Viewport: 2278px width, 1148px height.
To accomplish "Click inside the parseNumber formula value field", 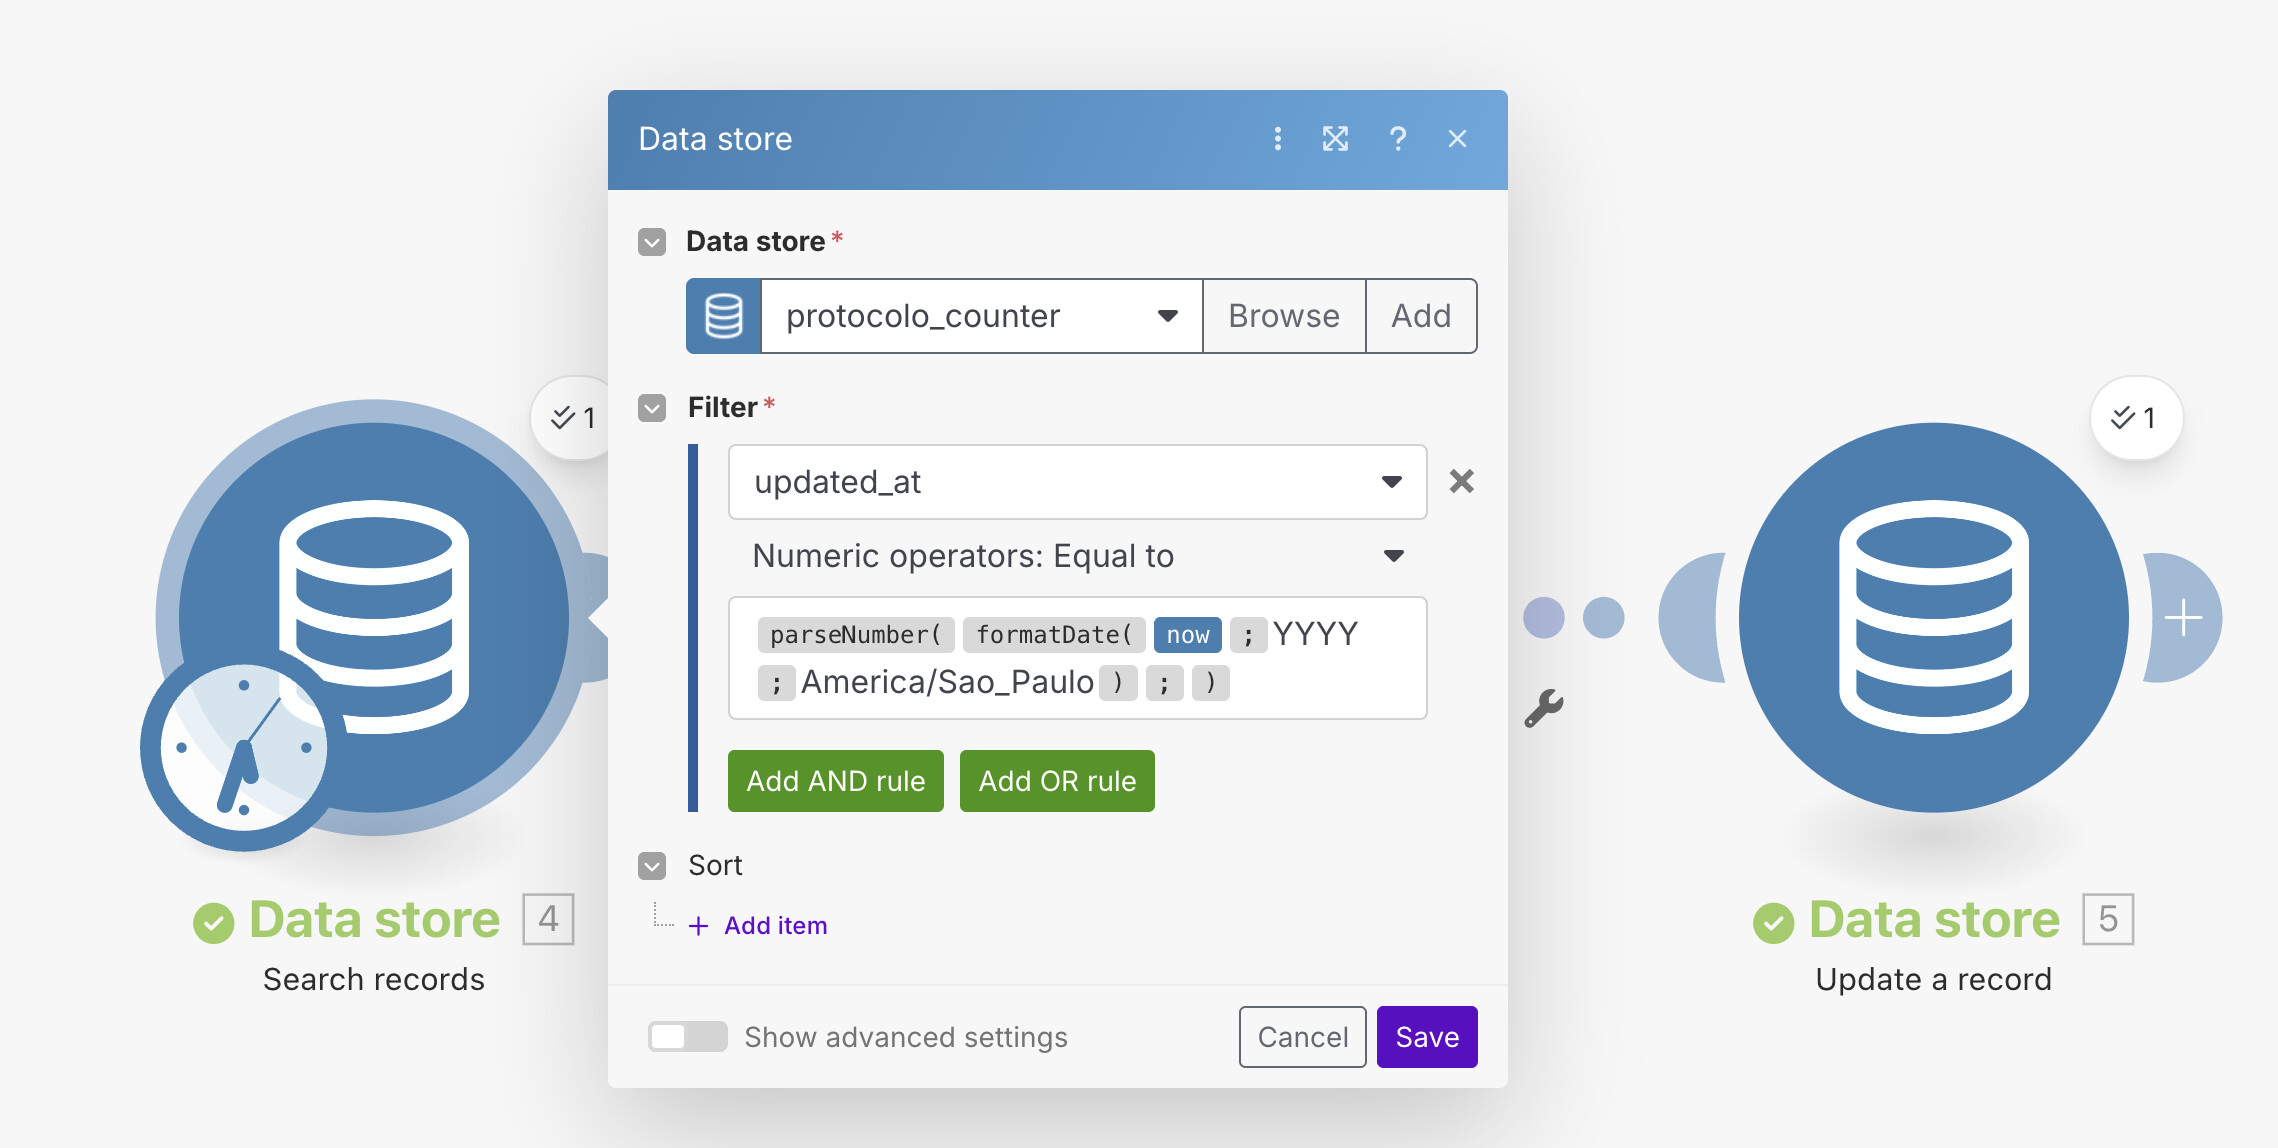I will point(1320,683).
